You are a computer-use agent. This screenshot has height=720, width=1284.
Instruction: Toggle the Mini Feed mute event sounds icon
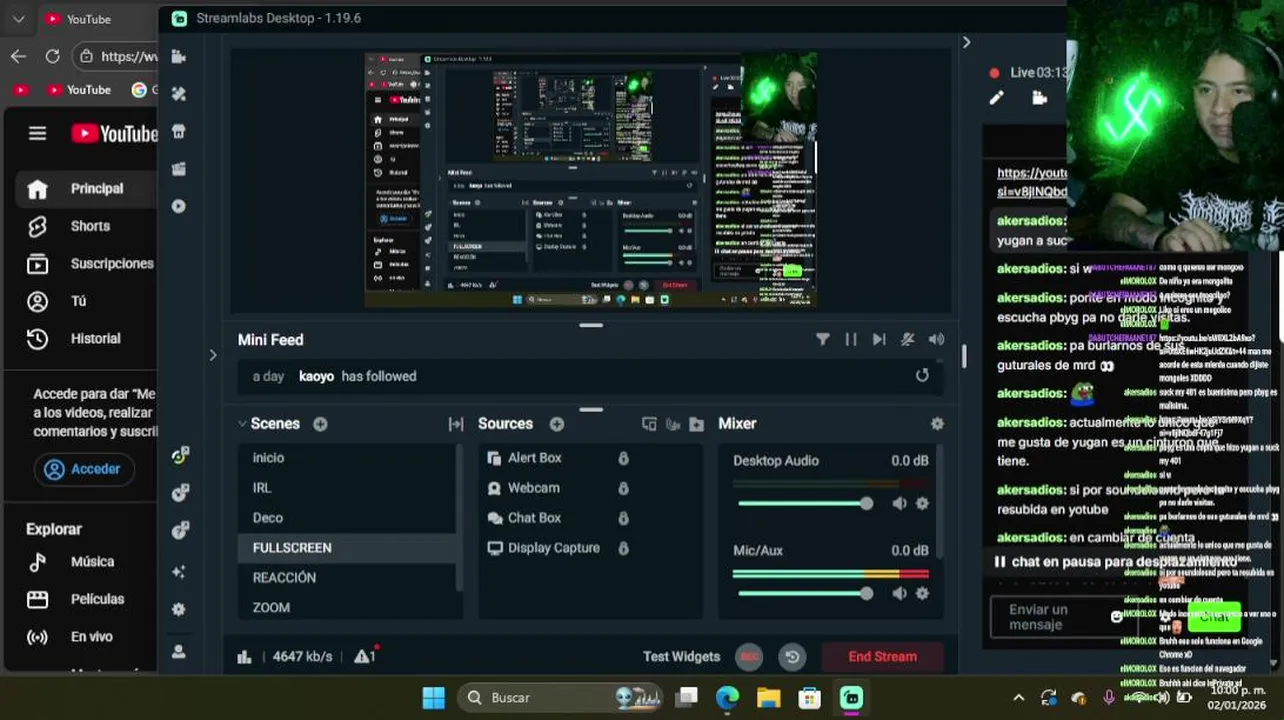[907, 339]
